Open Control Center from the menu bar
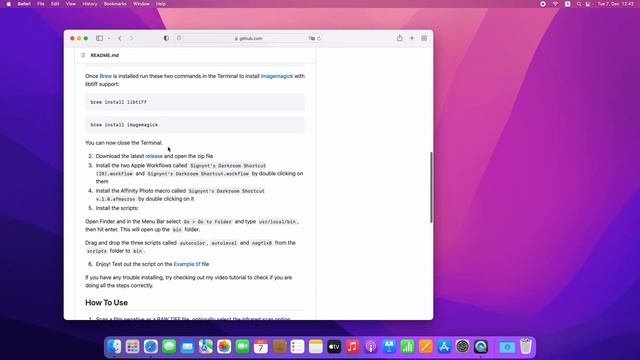This screenshot has height=360, width=640. (x=588, y=4)
